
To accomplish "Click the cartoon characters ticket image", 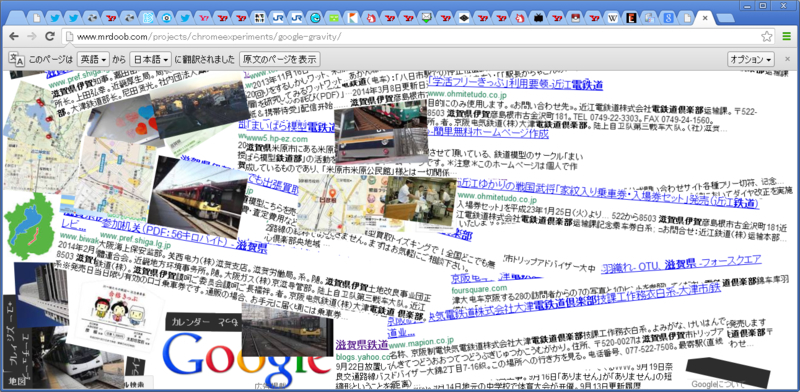I will pyautogui.click(x=116, y=315).
